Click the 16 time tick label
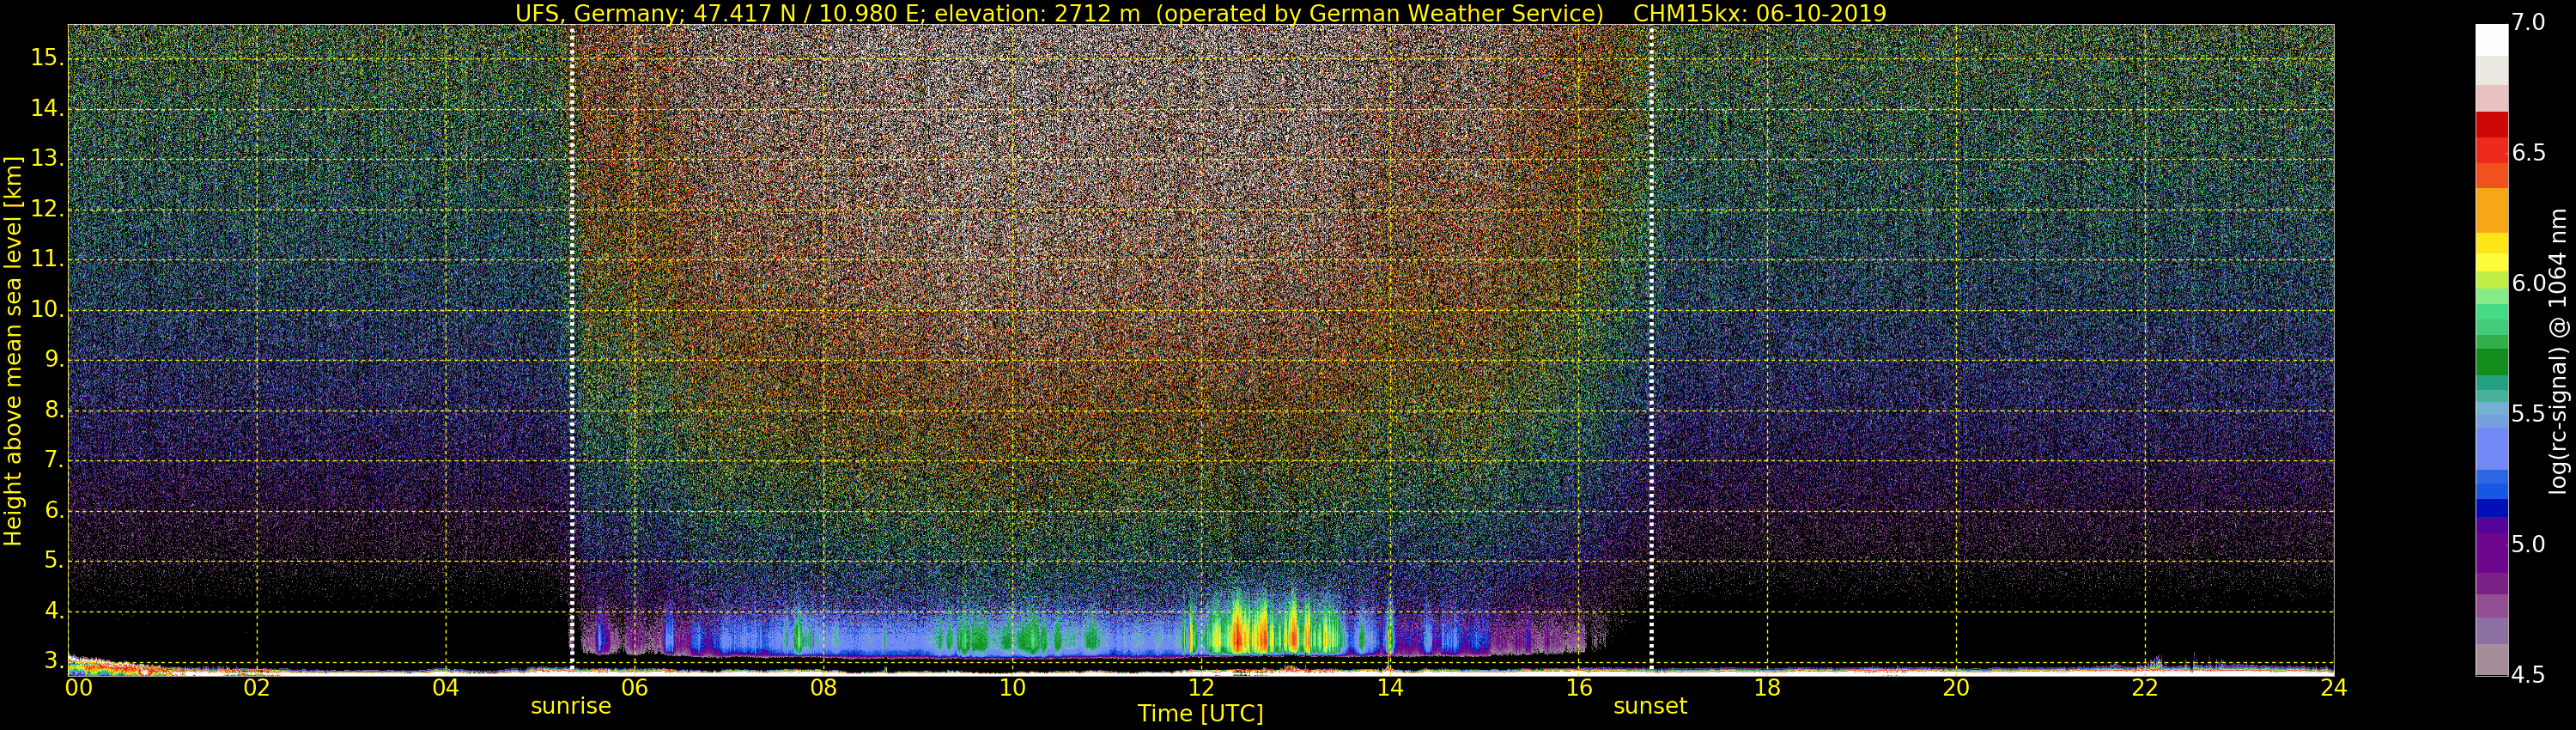This screenshot has width=2576, height=730. 1578,688
